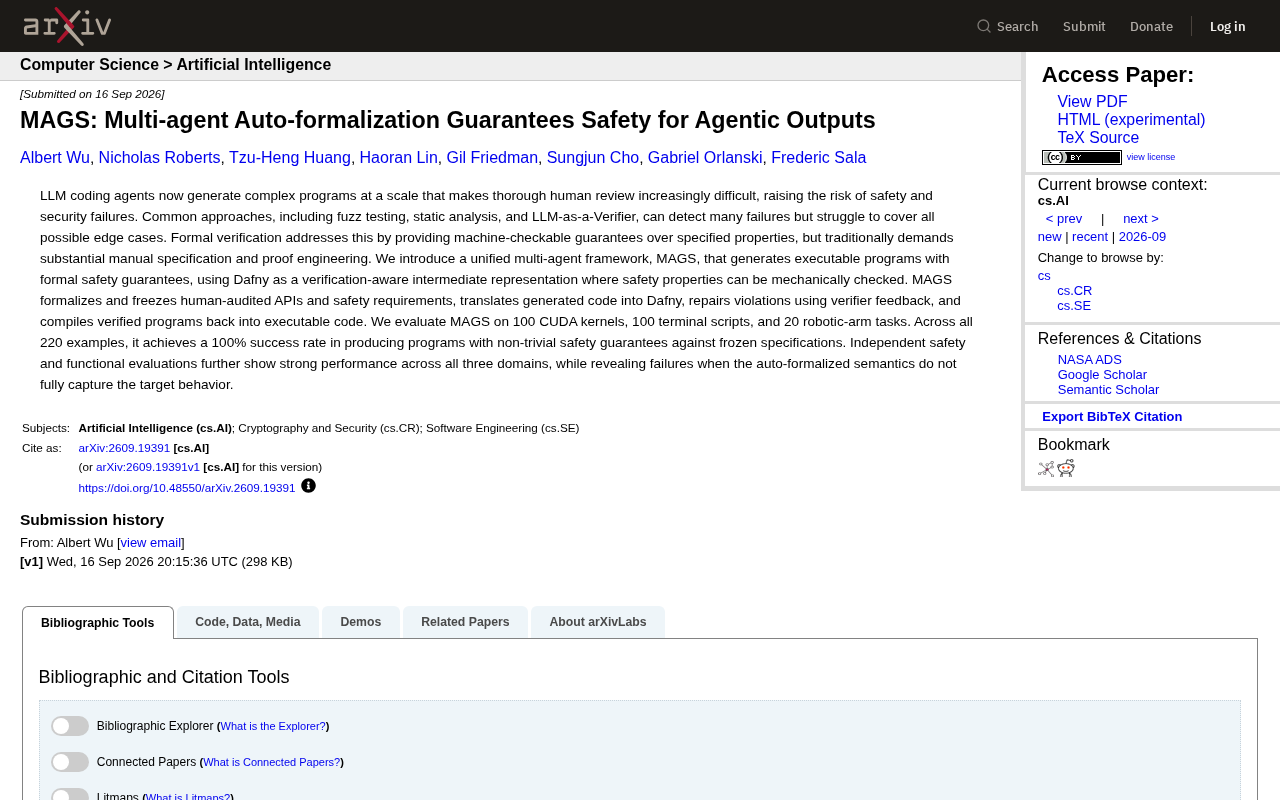Click the arXiv logo
This screenshot has width=1280, height=800.
point(67,26)
